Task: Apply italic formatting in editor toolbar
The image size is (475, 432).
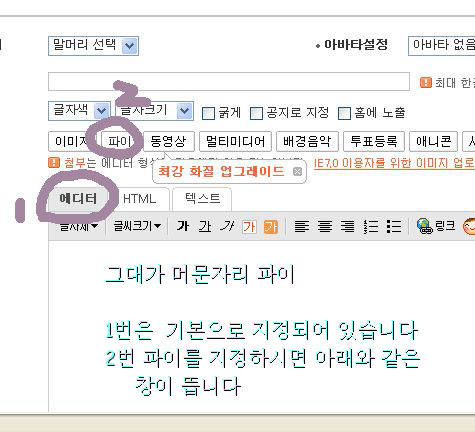Action: coord(227,227)
